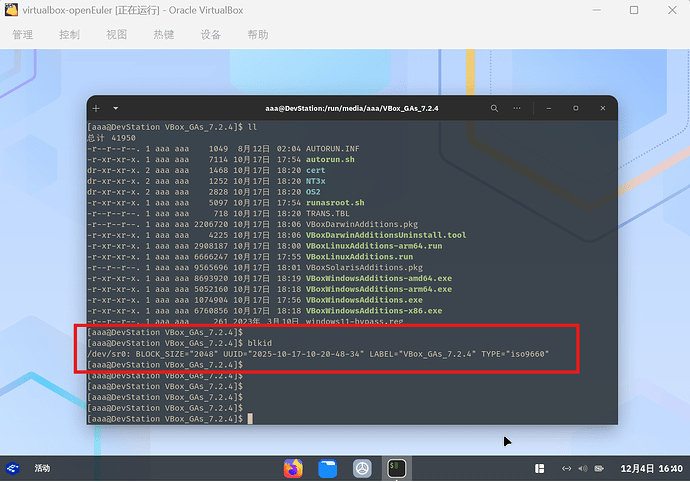Open the 热键 menu

pyautogui.click(x=164, y=35)
